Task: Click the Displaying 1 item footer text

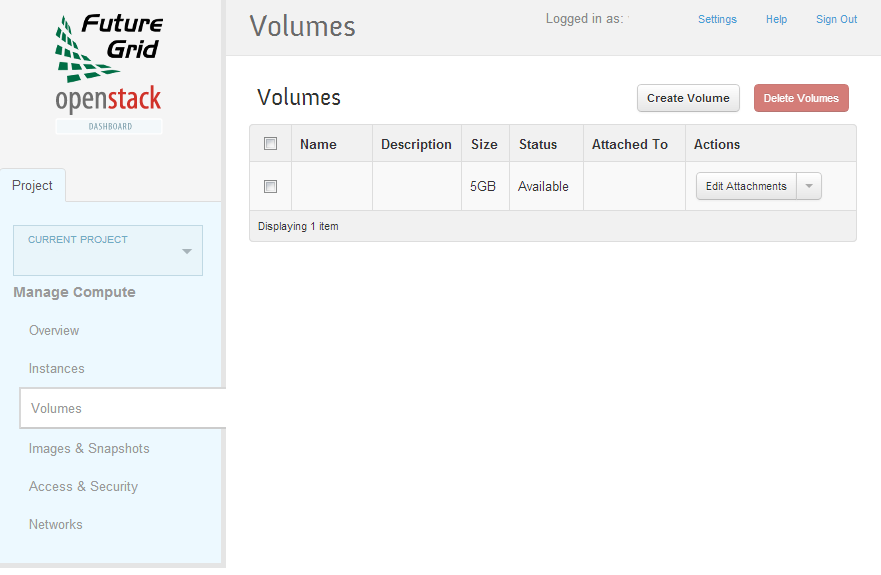Action: pos(298,227)
